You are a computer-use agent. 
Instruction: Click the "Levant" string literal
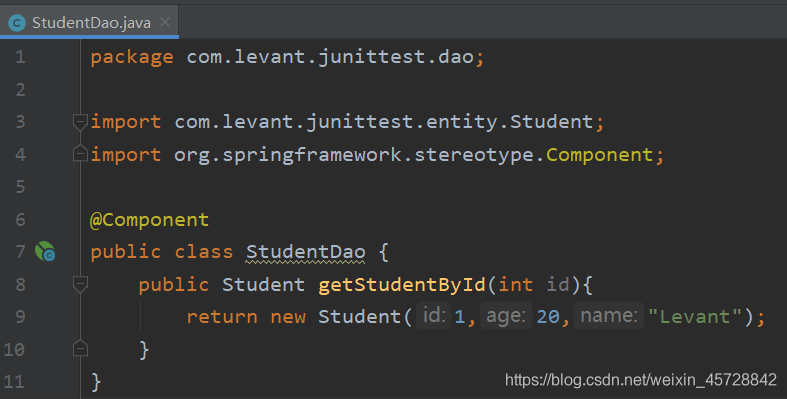tap(695, 317)
